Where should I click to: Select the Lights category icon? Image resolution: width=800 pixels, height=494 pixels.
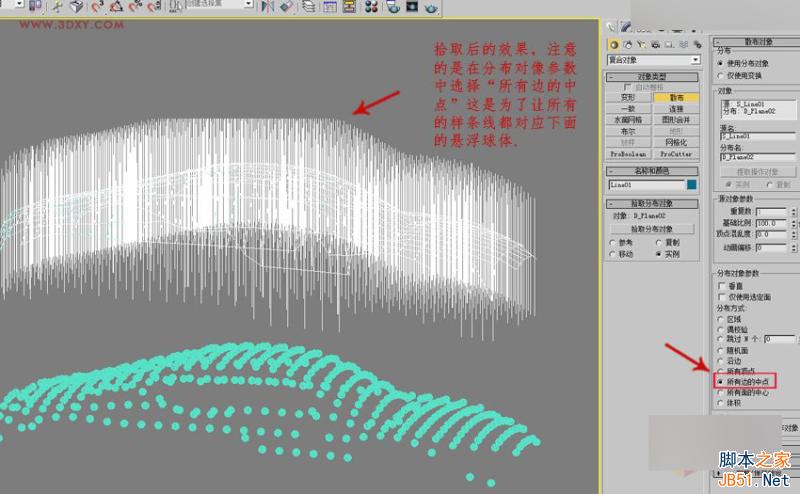tap(641, 45)
